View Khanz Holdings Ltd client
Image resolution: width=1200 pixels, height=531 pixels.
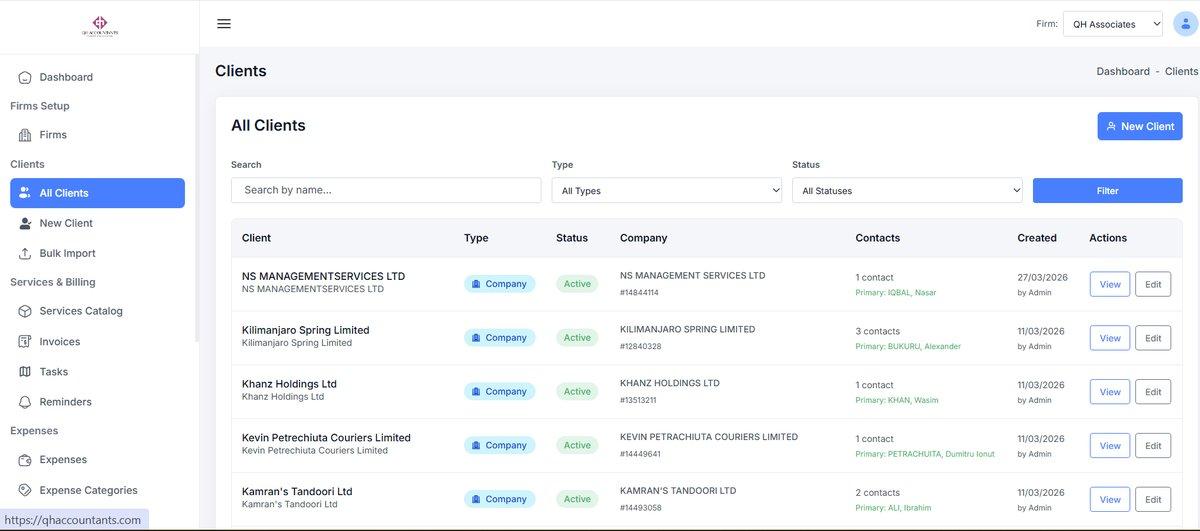[x=1110, y=392]
